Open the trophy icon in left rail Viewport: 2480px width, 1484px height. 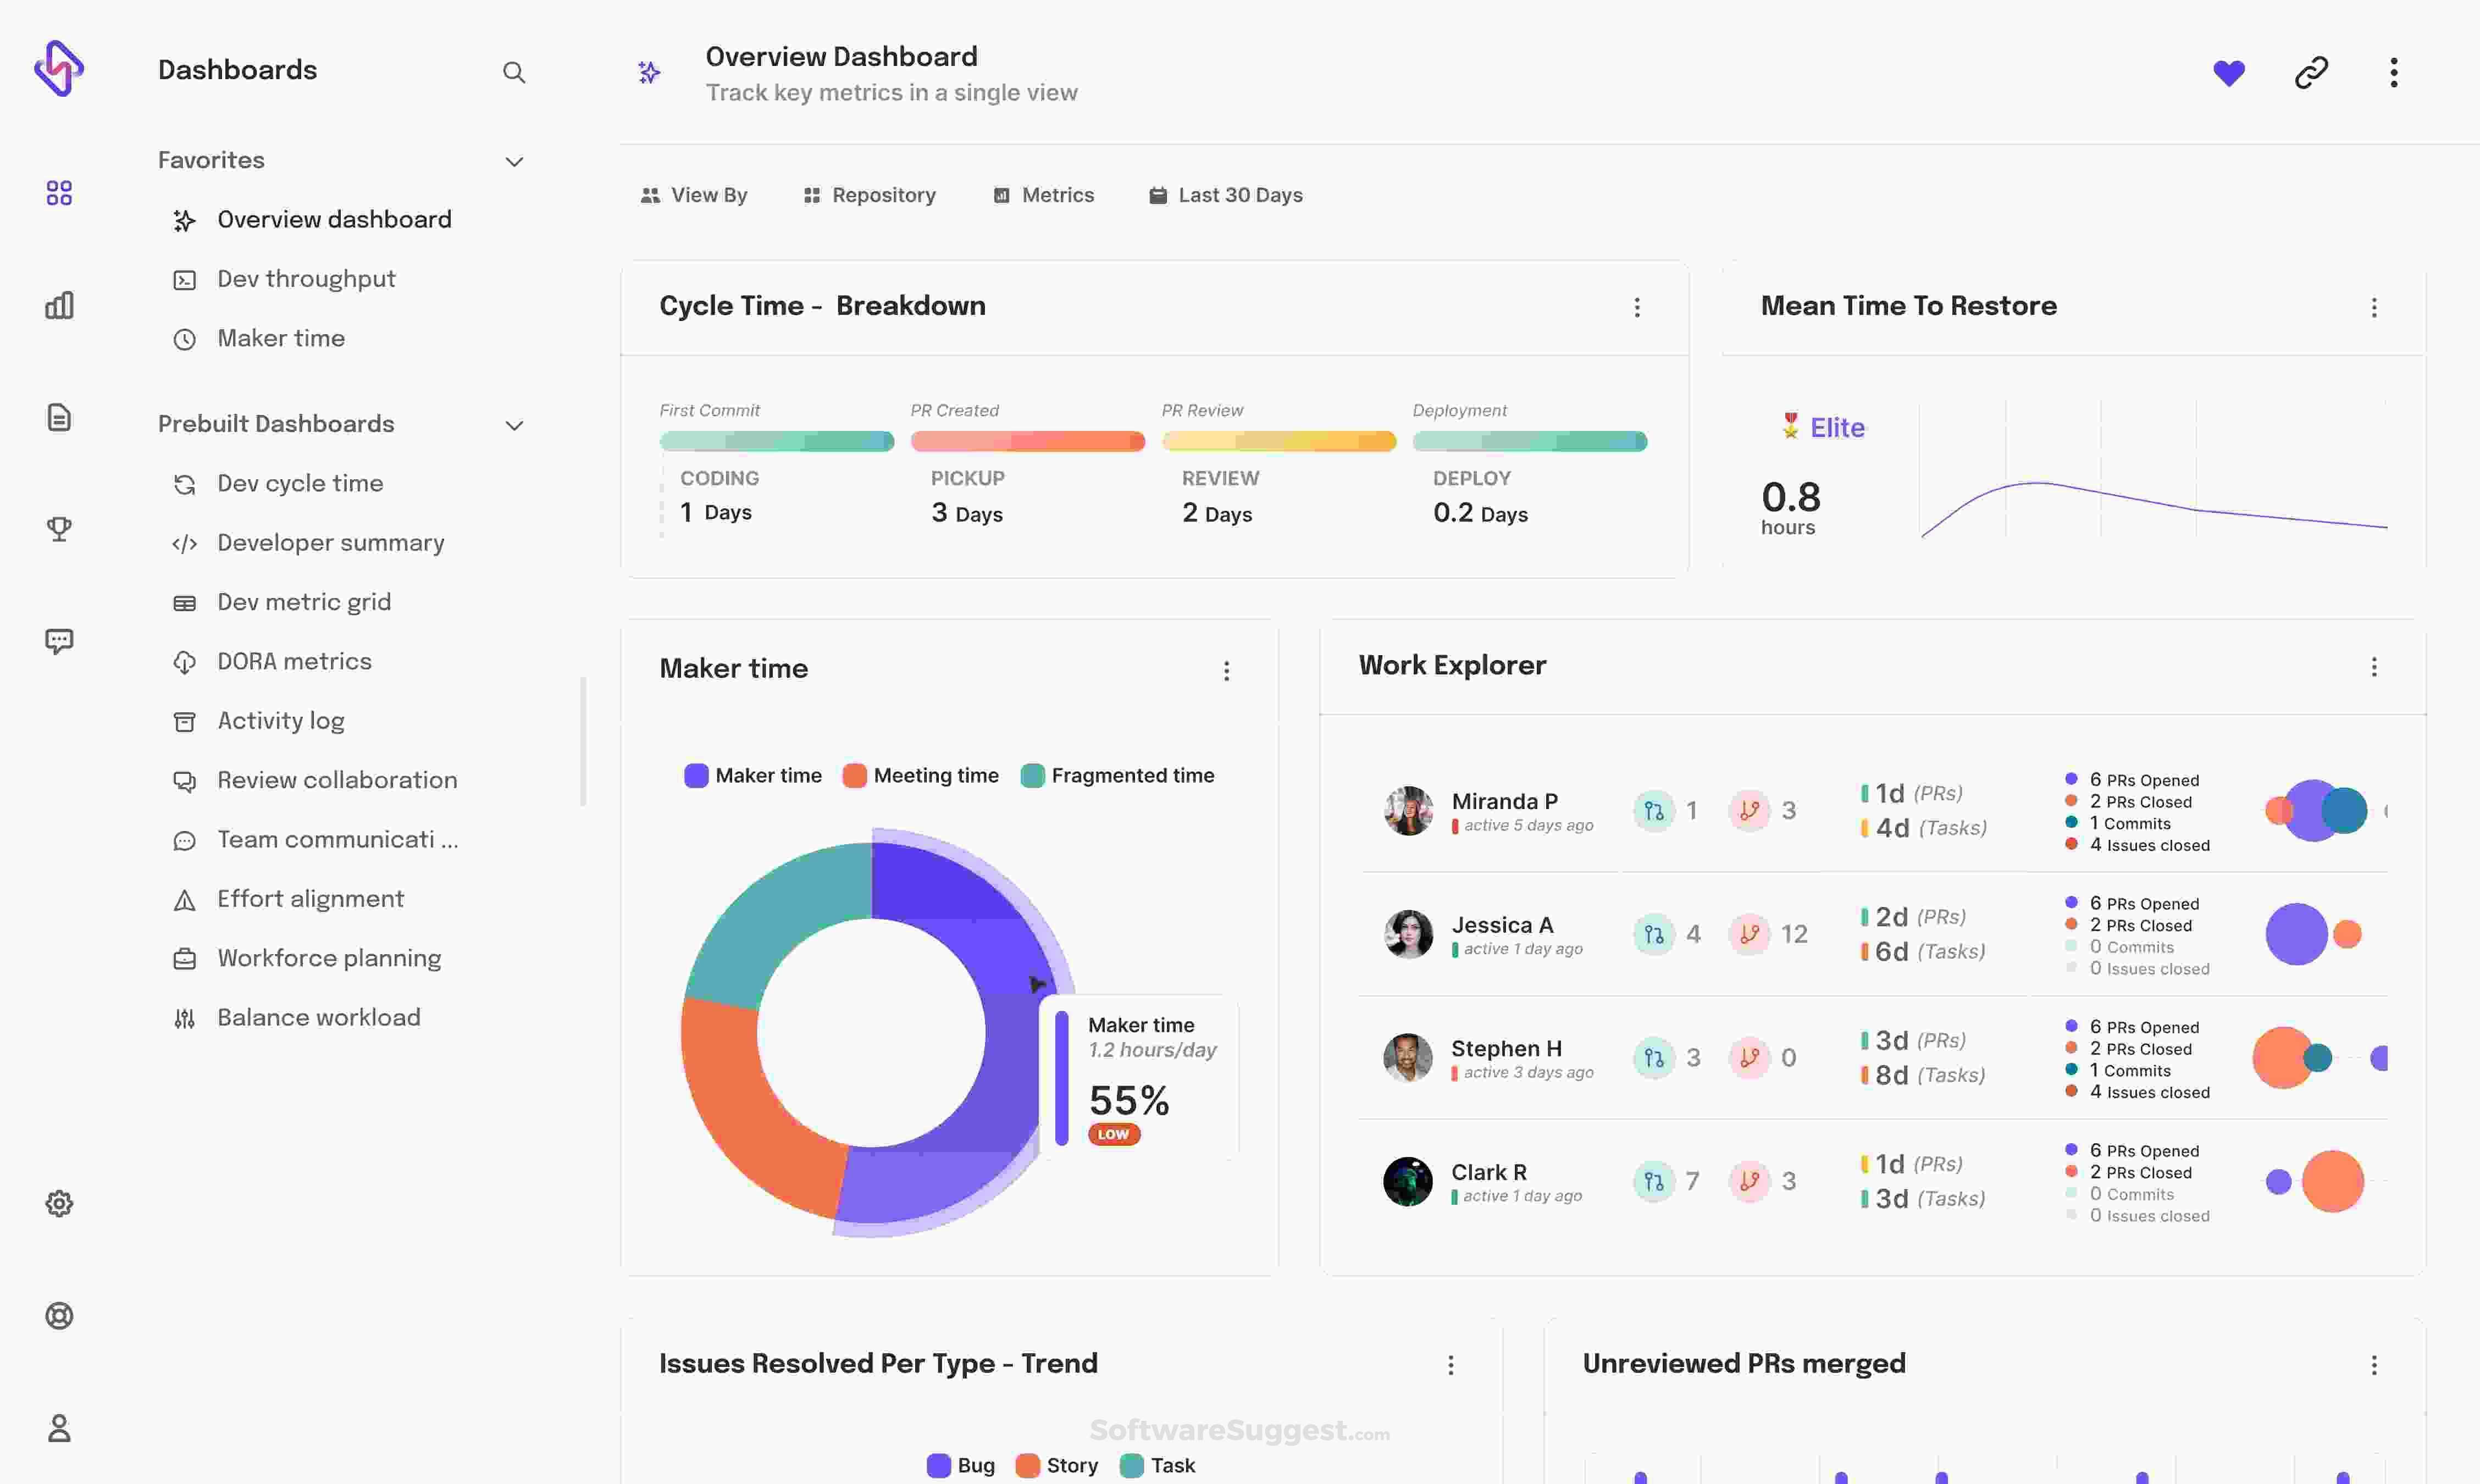click(59, 529)
